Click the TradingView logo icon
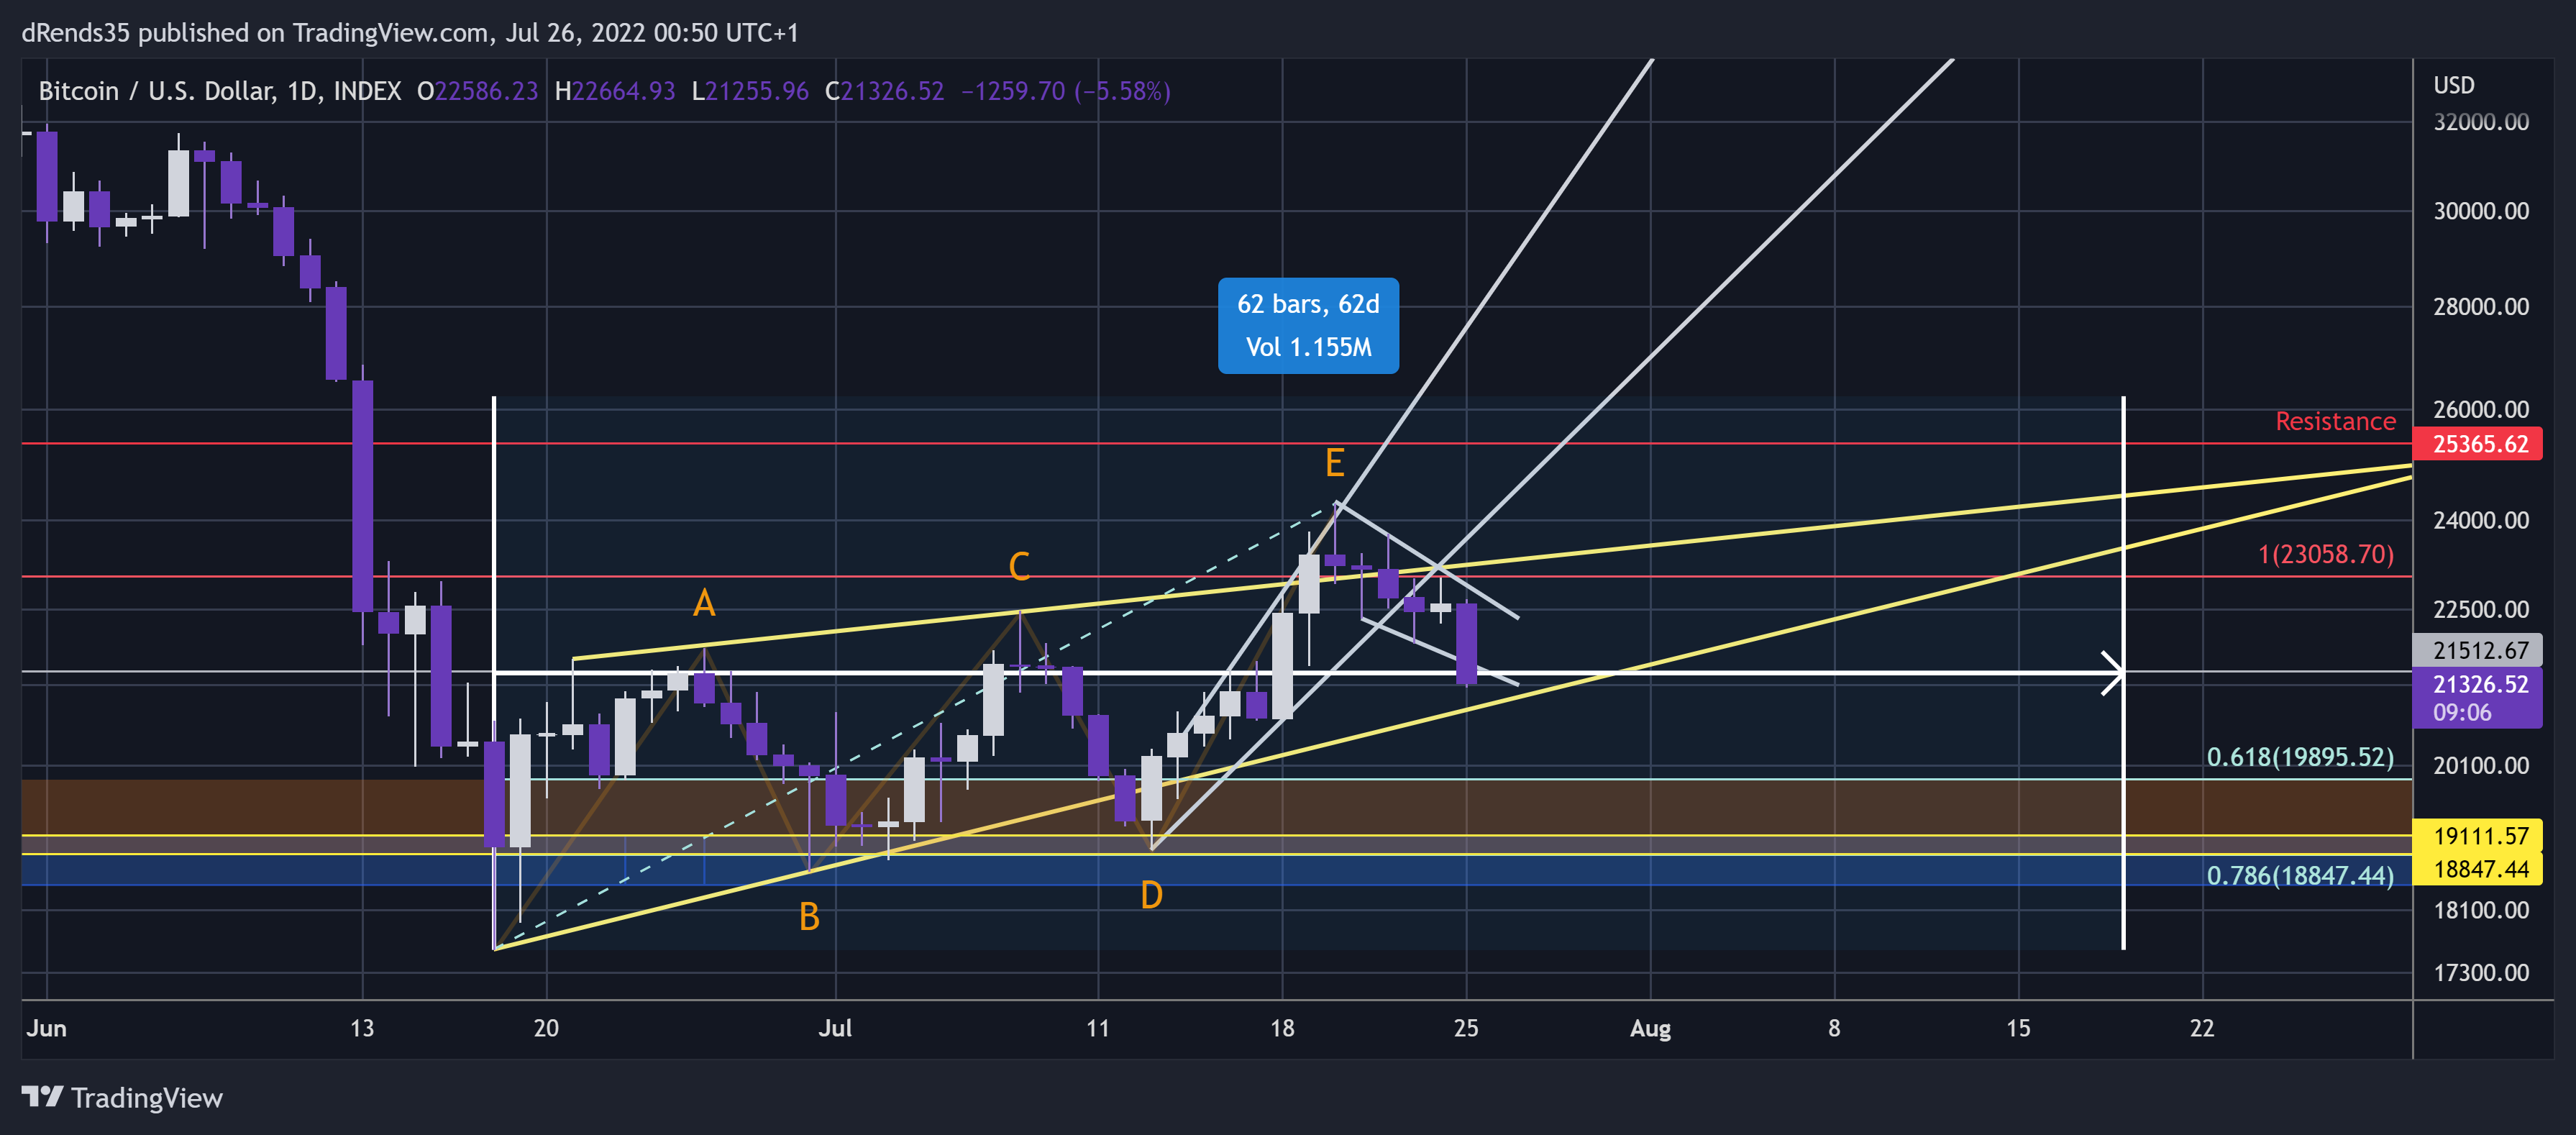Image resolution: width=2576 pixels, height=1135 pixels. click(42, 1097)
